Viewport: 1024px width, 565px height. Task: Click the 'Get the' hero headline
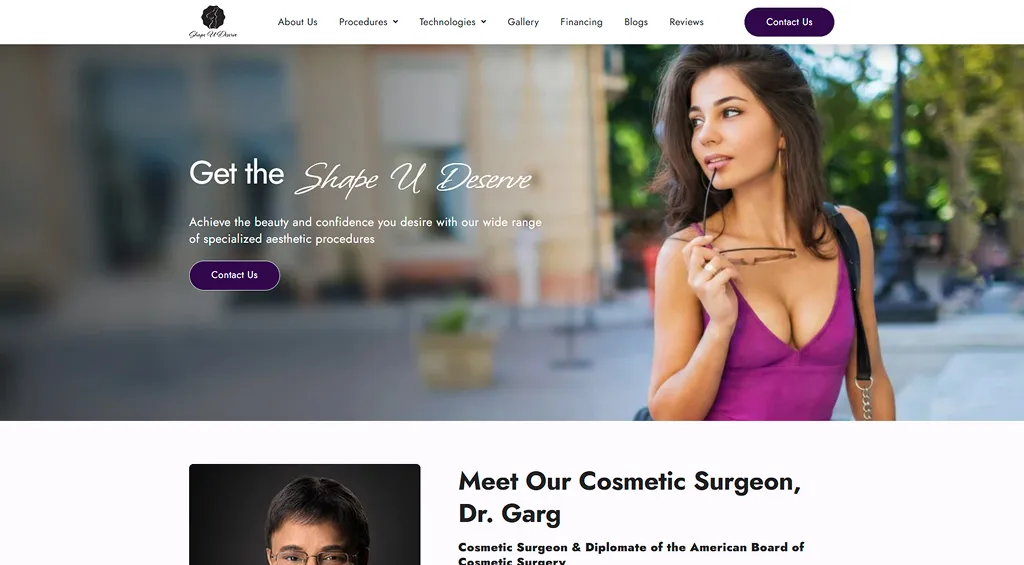point(236,173)
